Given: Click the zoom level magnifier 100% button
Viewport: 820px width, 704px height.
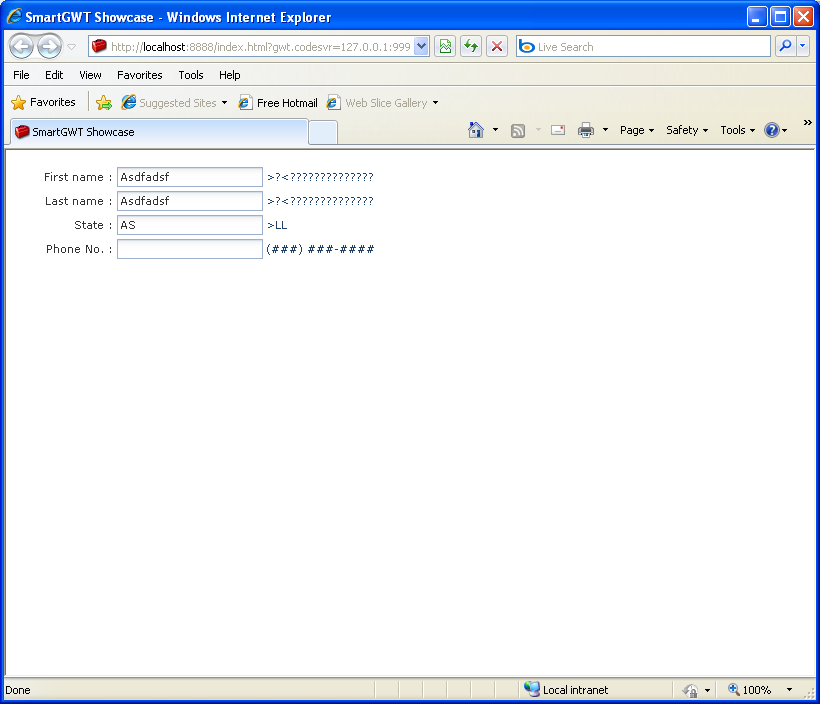Looking at the screenshot, I should 750,690.
